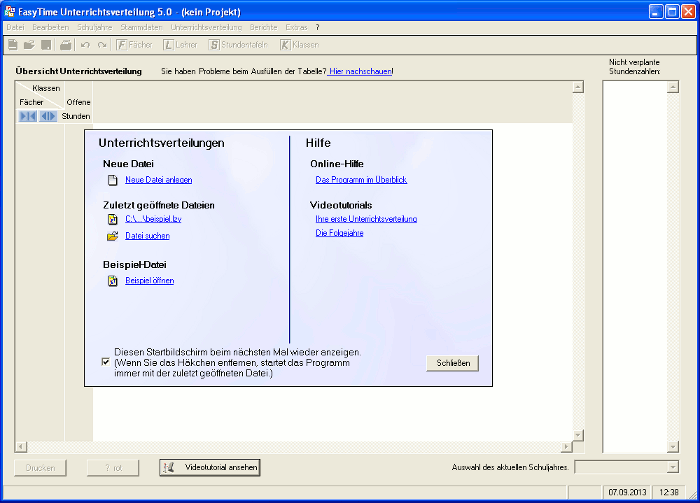Image resolution: width=700 pixels, height=503 pixels.
Task: Open the 'Hier nachschauen!' help link
Action: (x=361, y=72)
